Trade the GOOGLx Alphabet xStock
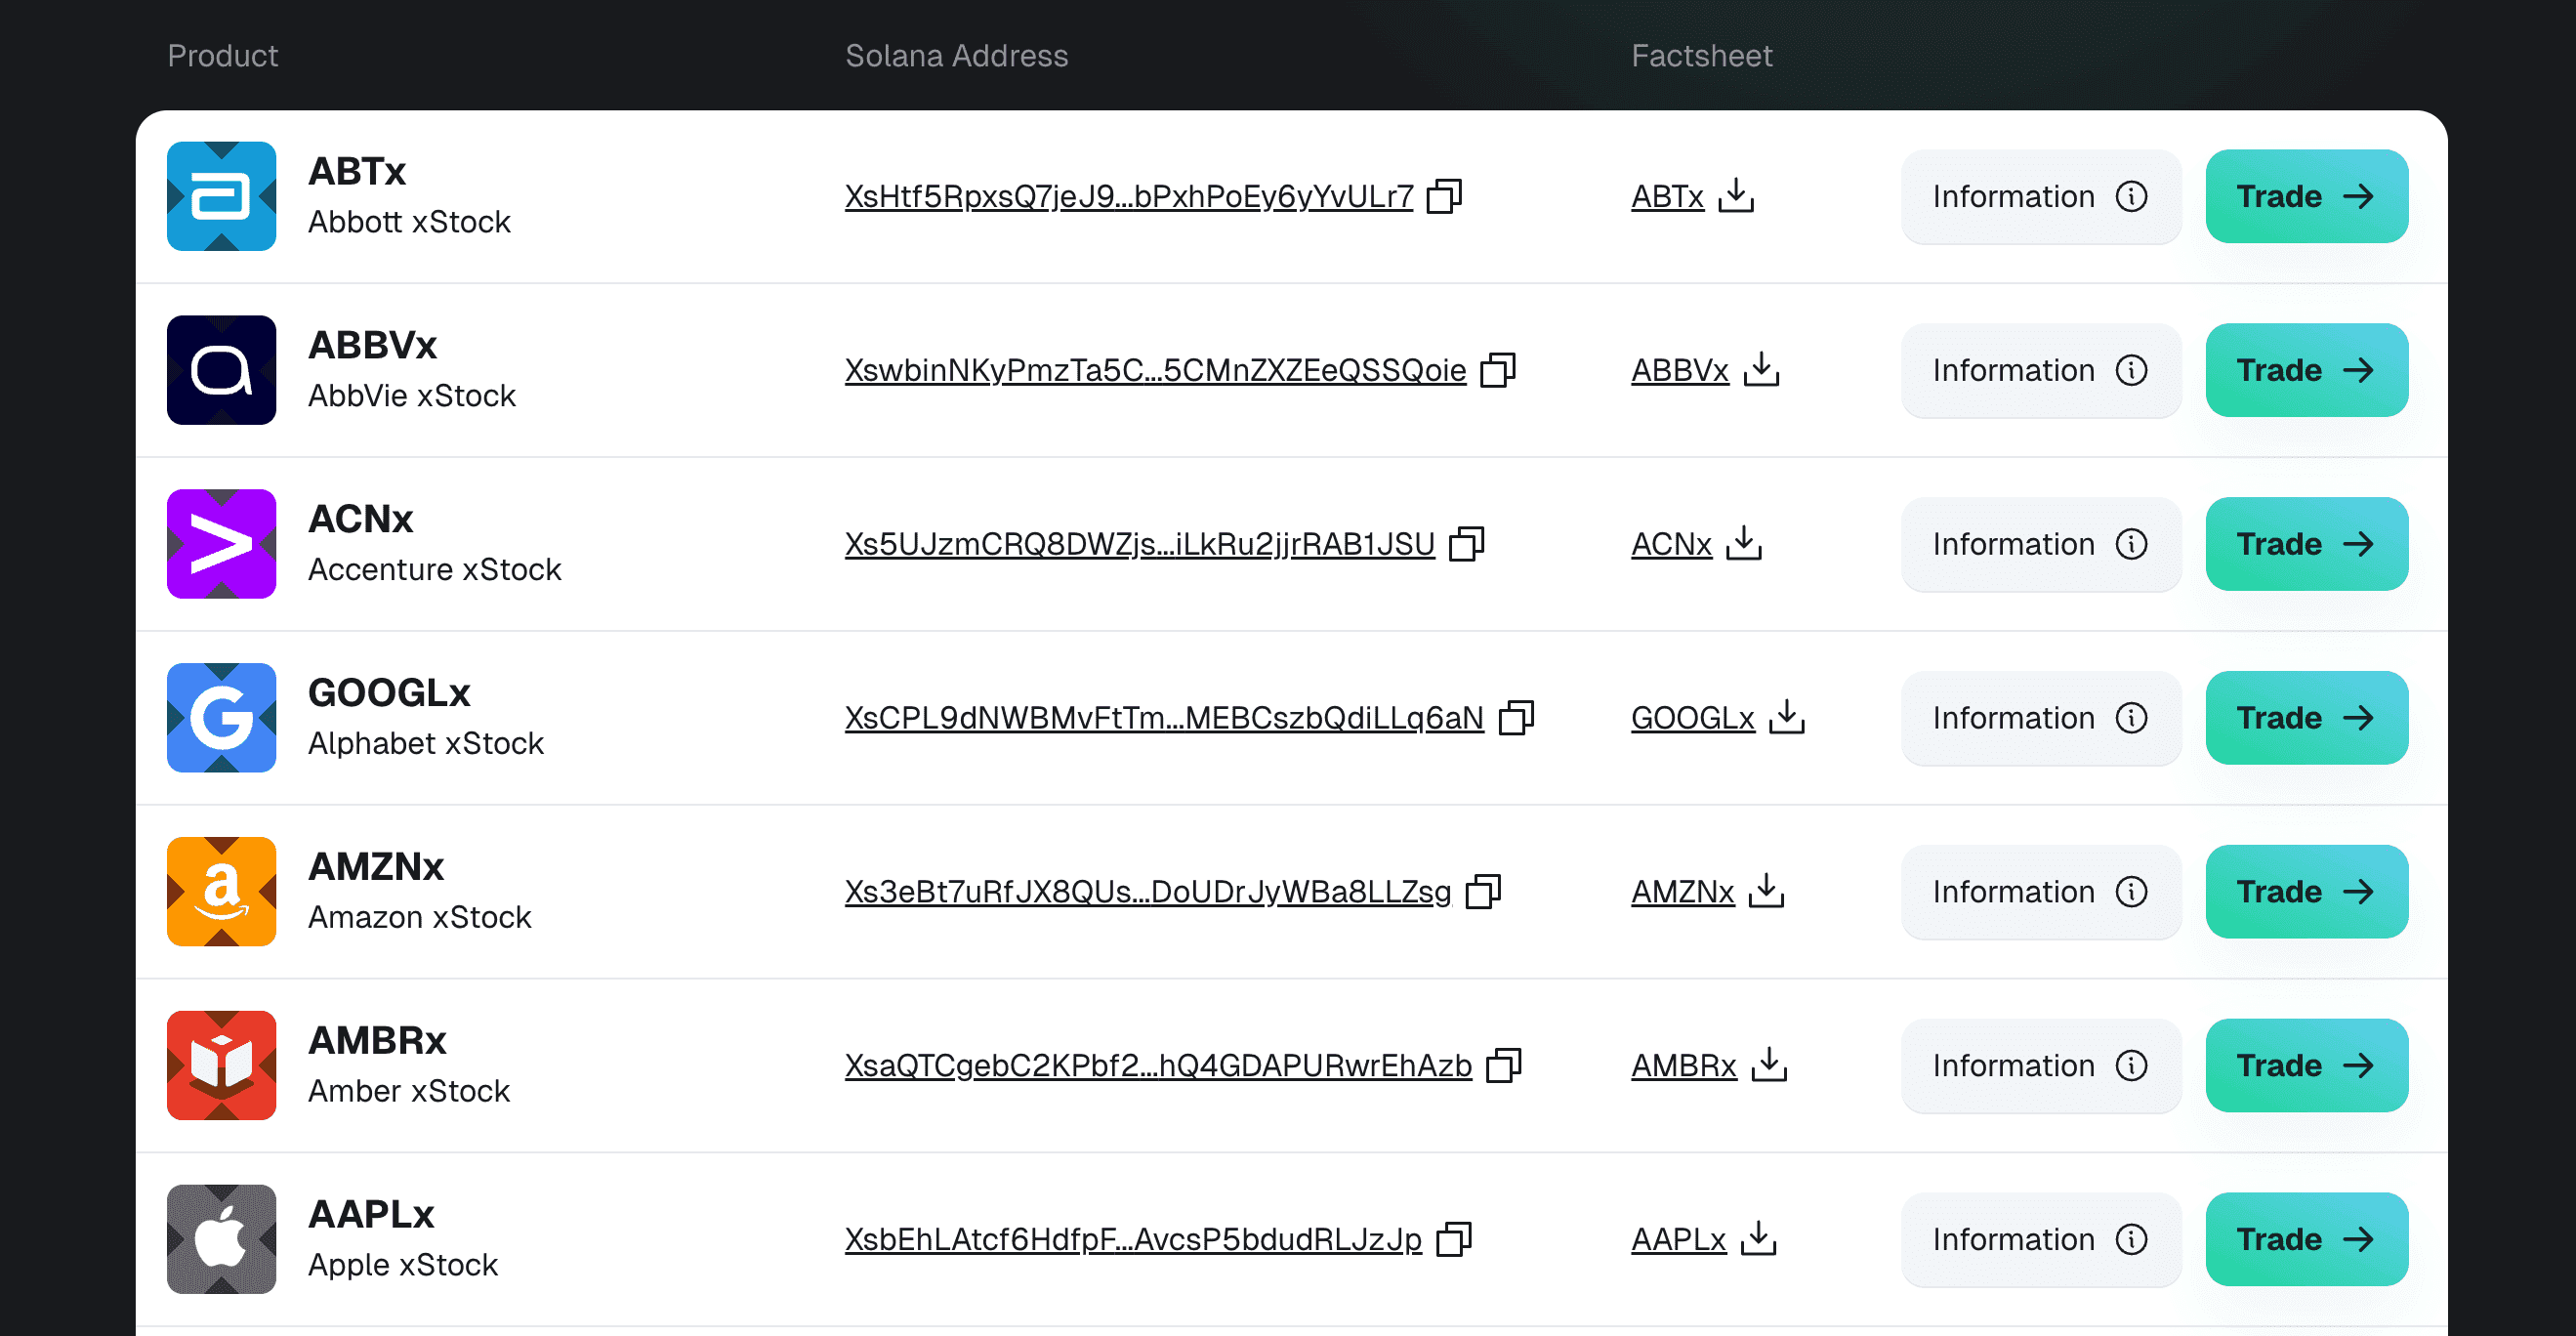 coord(2307,718)
